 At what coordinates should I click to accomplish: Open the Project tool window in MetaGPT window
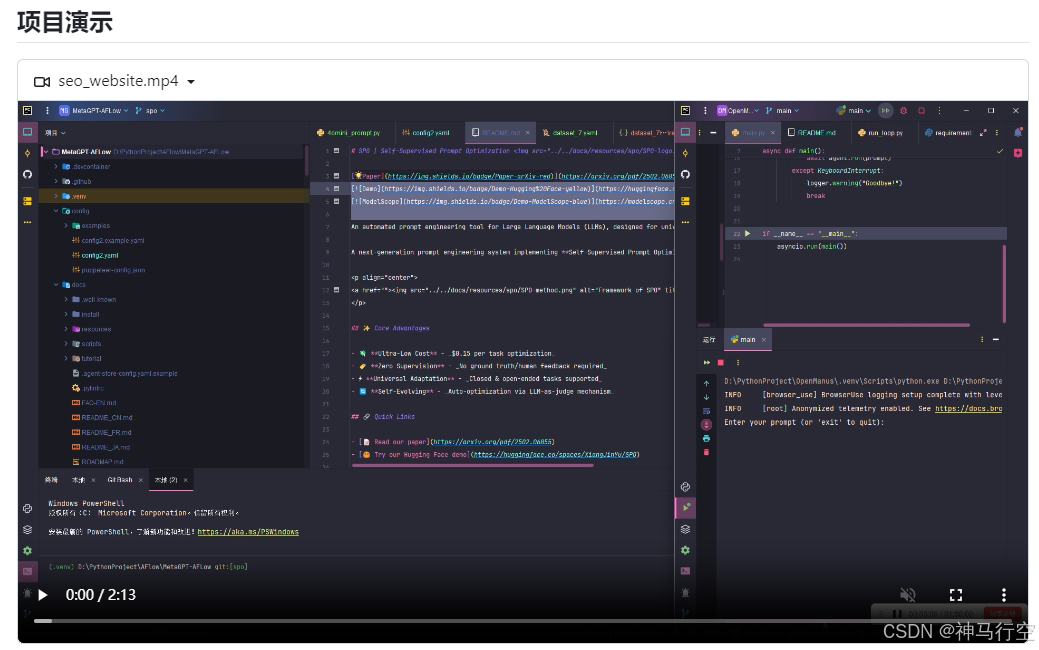click(27, 132)
